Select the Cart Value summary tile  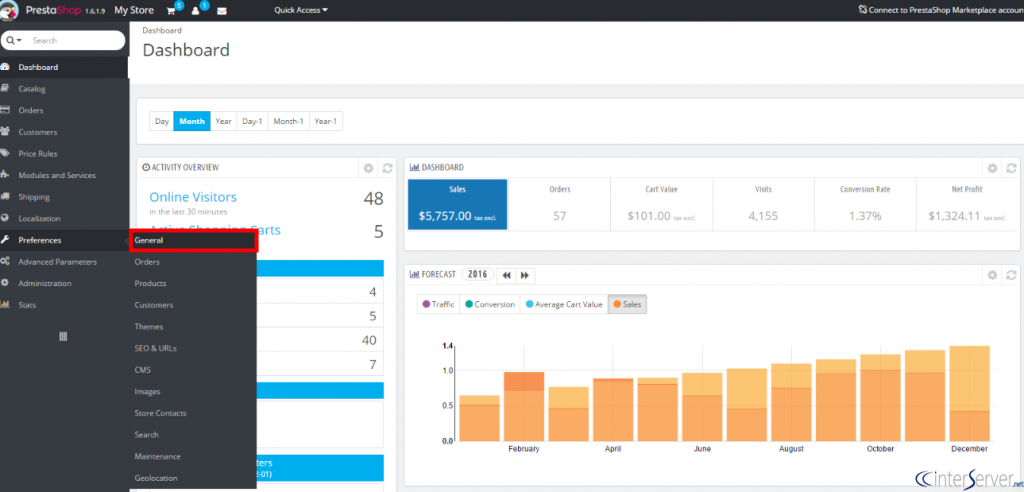[x=662, y=205]
